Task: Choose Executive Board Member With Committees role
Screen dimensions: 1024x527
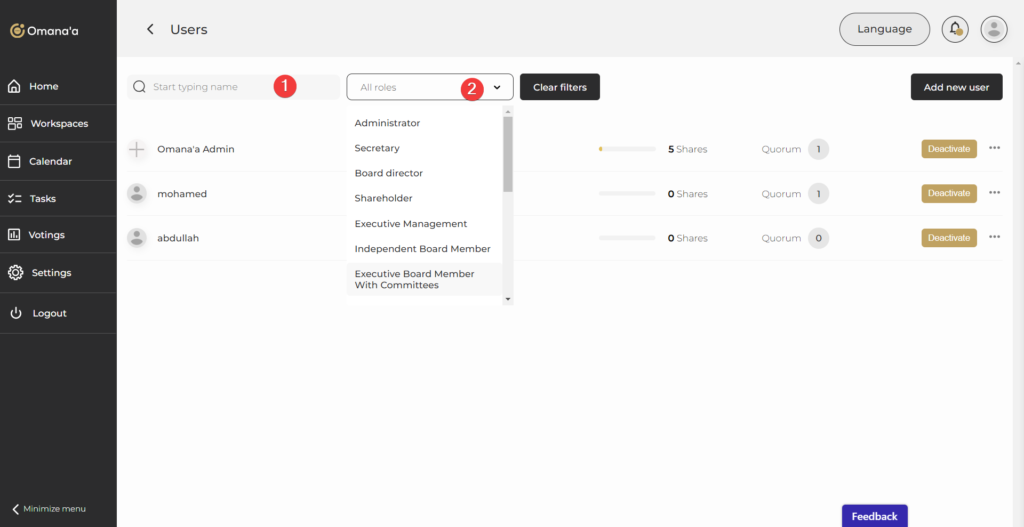Action: tap(414, 279)
